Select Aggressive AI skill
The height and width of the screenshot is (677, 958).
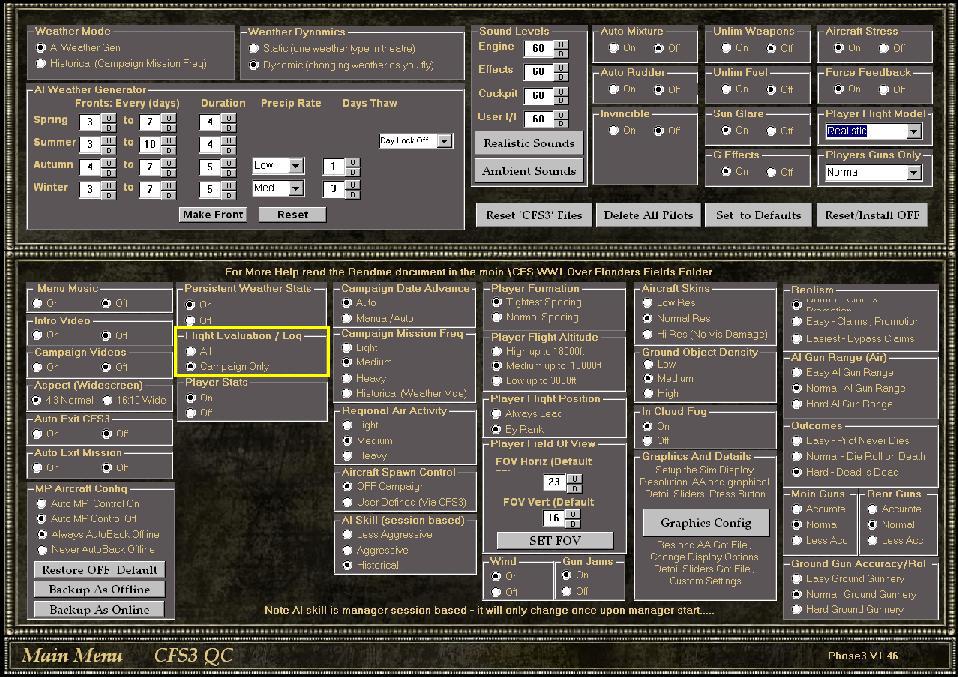click(x=348, y=551)
